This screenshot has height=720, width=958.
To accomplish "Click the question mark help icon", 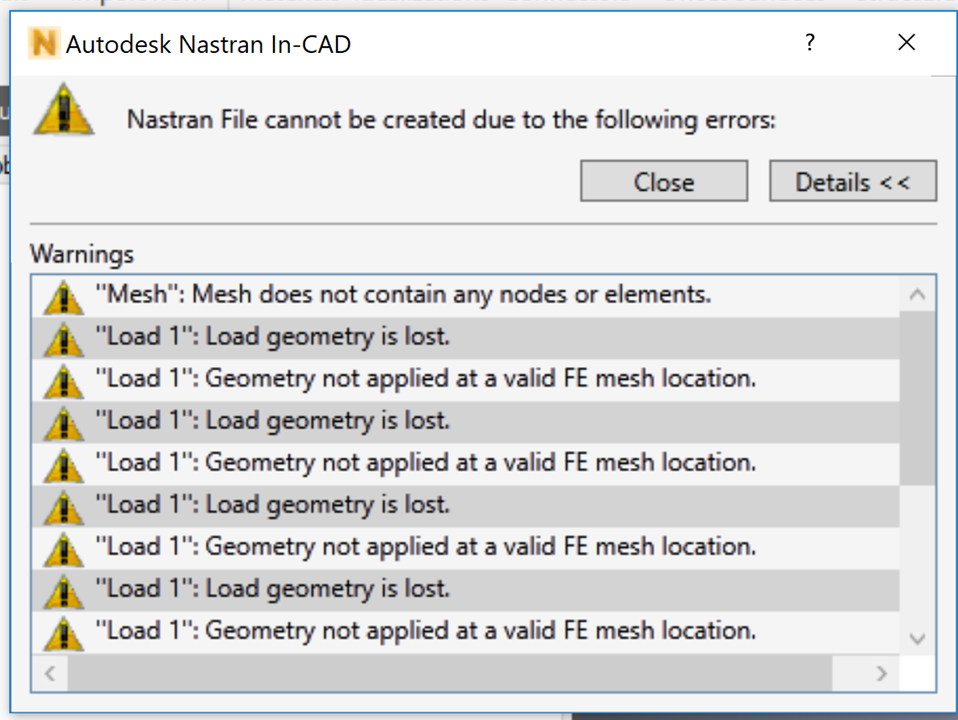I will [809, 43].
